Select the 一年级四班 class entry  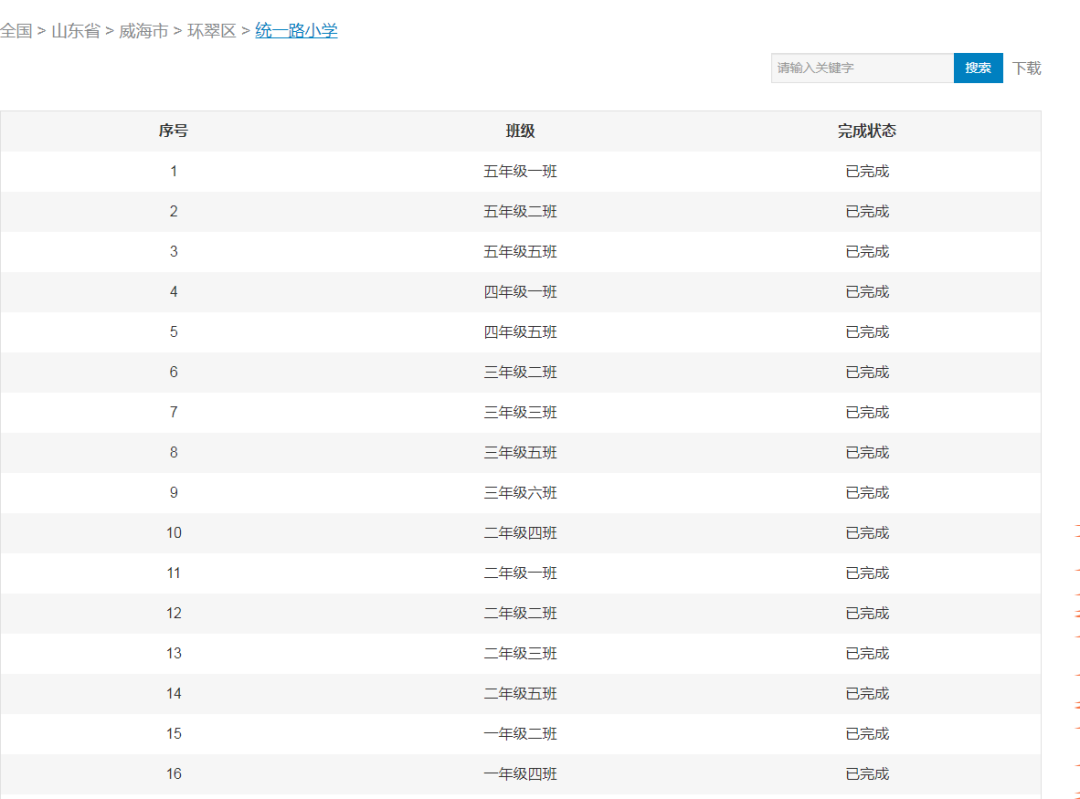pyautogui.click(x=520, y=774)
